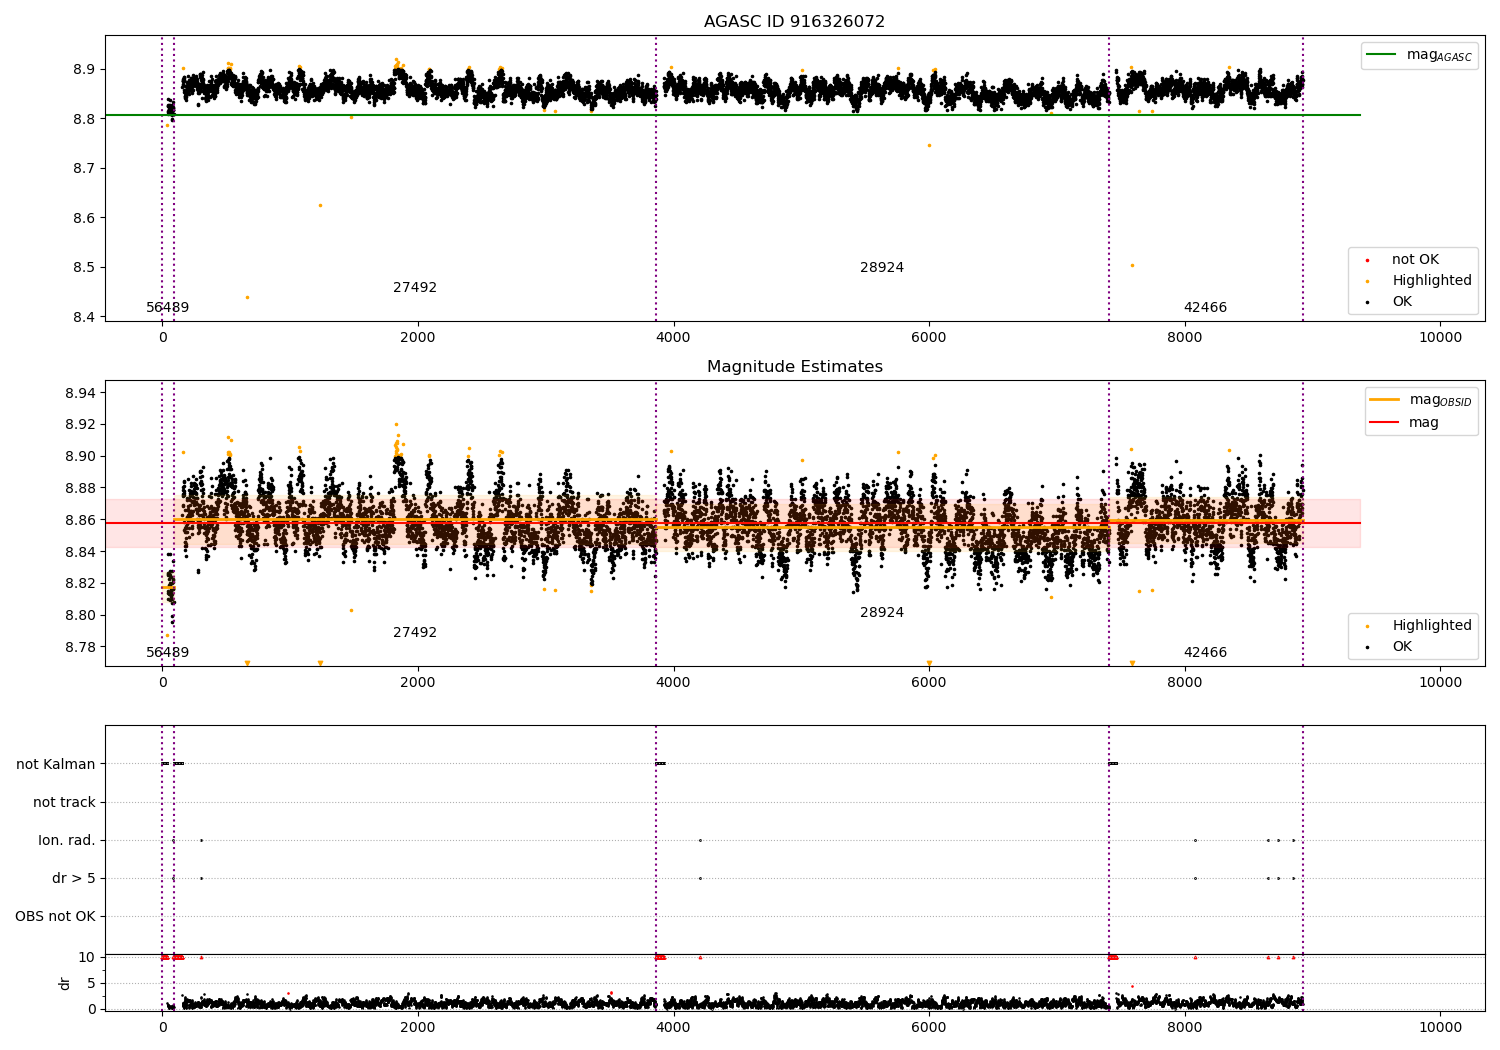Click obsid label 56489 in Magnitude Estimates plot
Screen dimensions: 1500x1050
click(x=167, y=652)
